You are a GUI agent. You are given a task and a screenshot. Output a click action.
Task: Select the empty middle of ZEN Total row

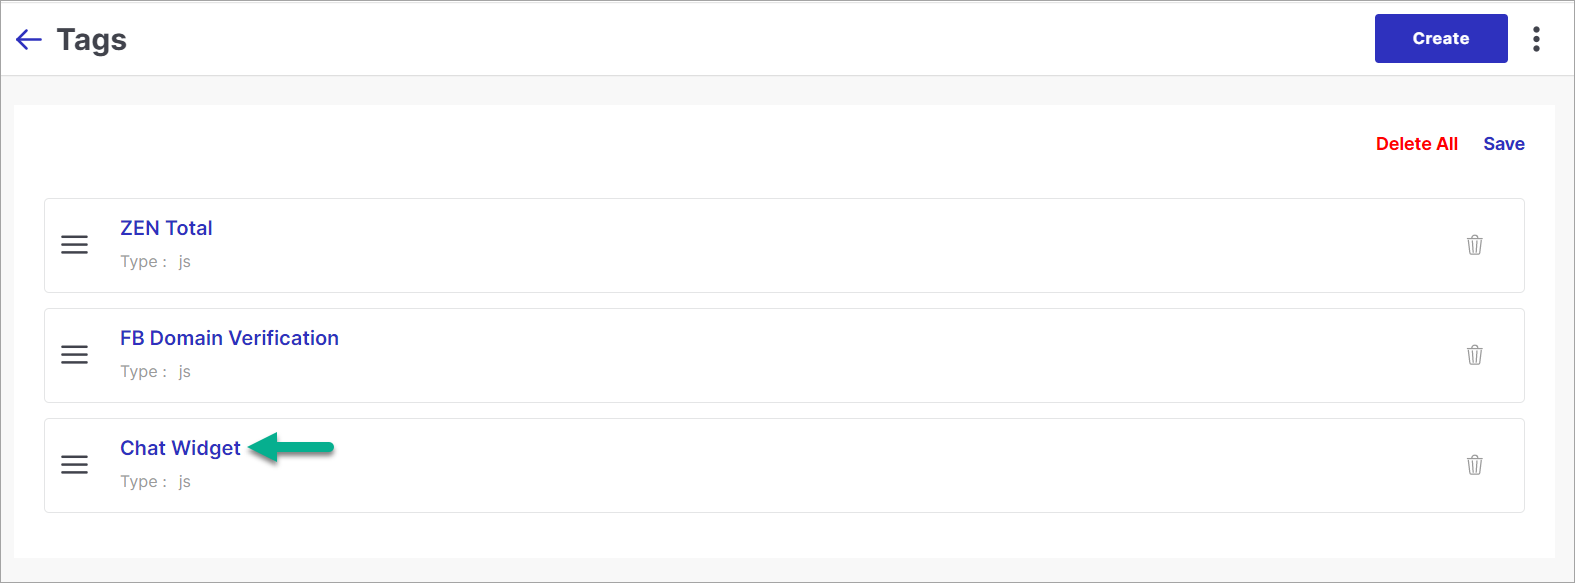(784, 245)
